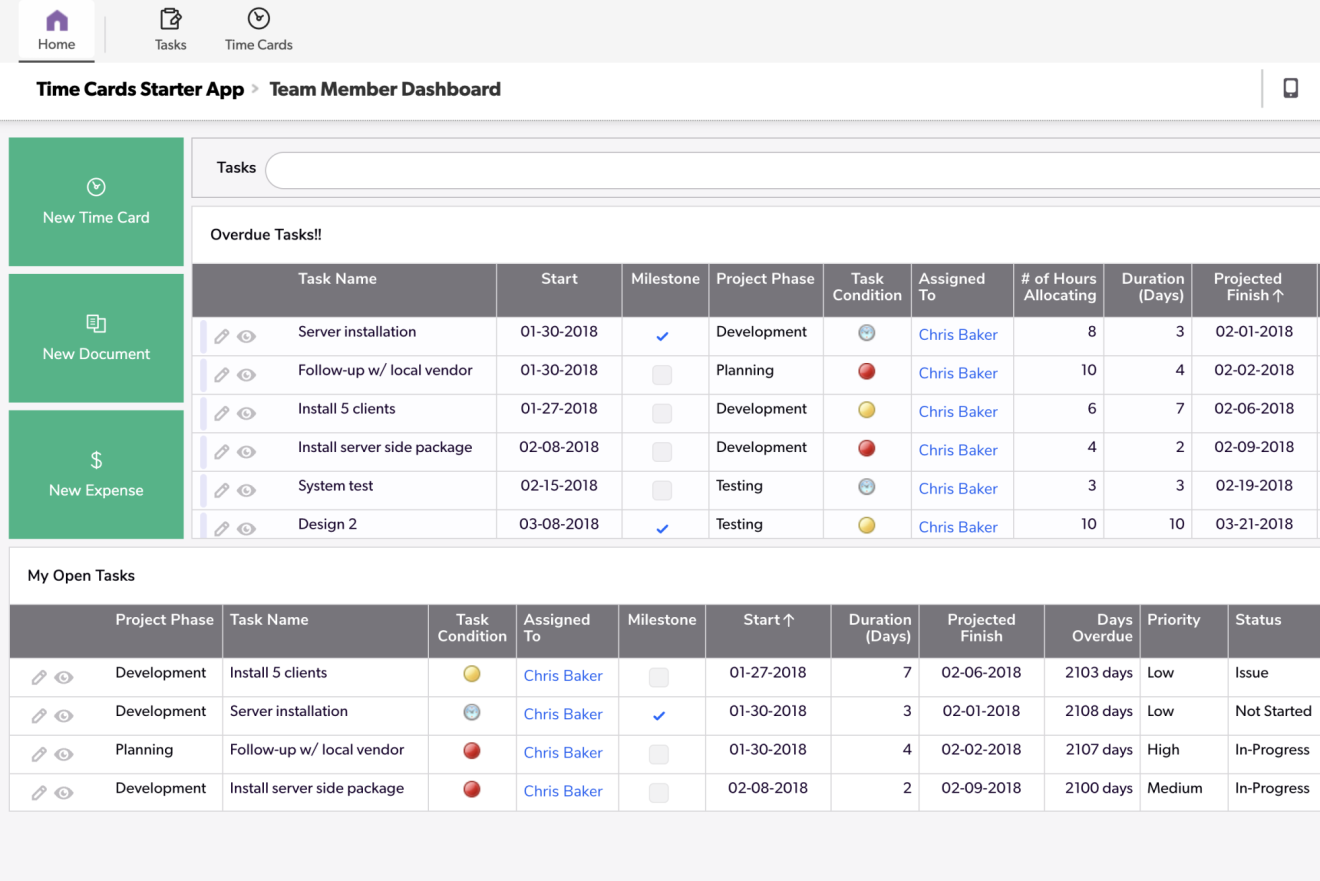This screenshot has width=1320, height=881.
Task: Toggle Milestone checkbox for Install 5 clients in My Open Tasks
Action: pyautogui.click(x=659, y=678)
